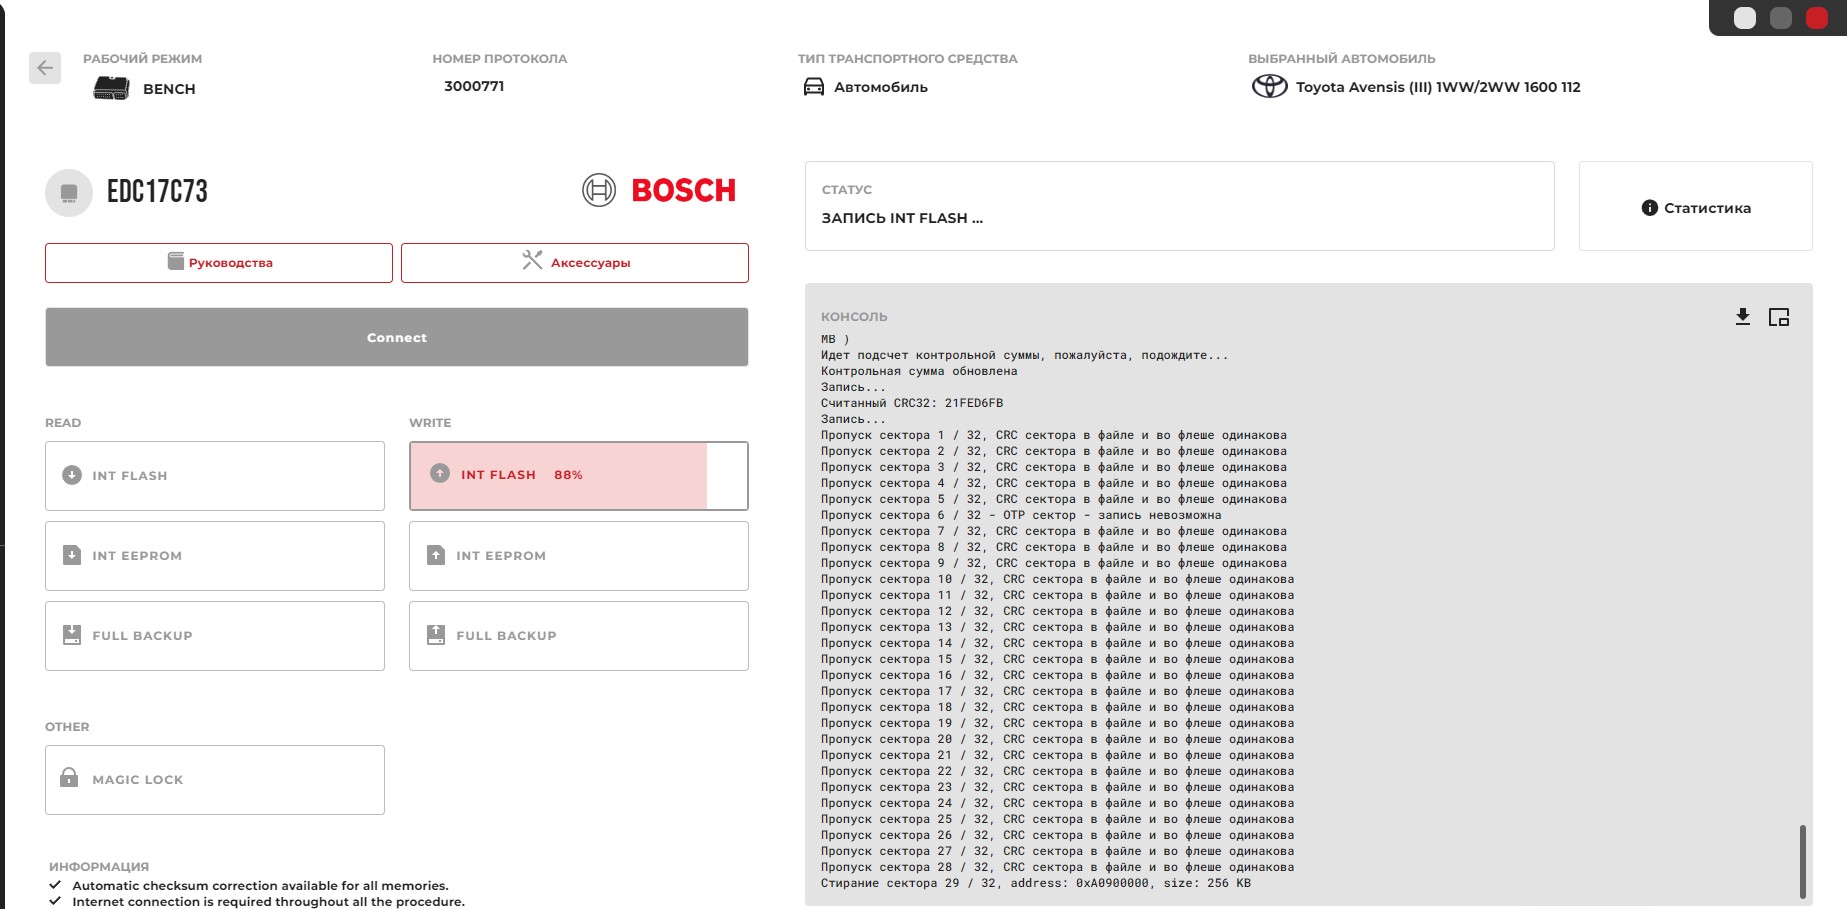
Task: Click the console vertical scrollbar
Action: click(1802, 860)
